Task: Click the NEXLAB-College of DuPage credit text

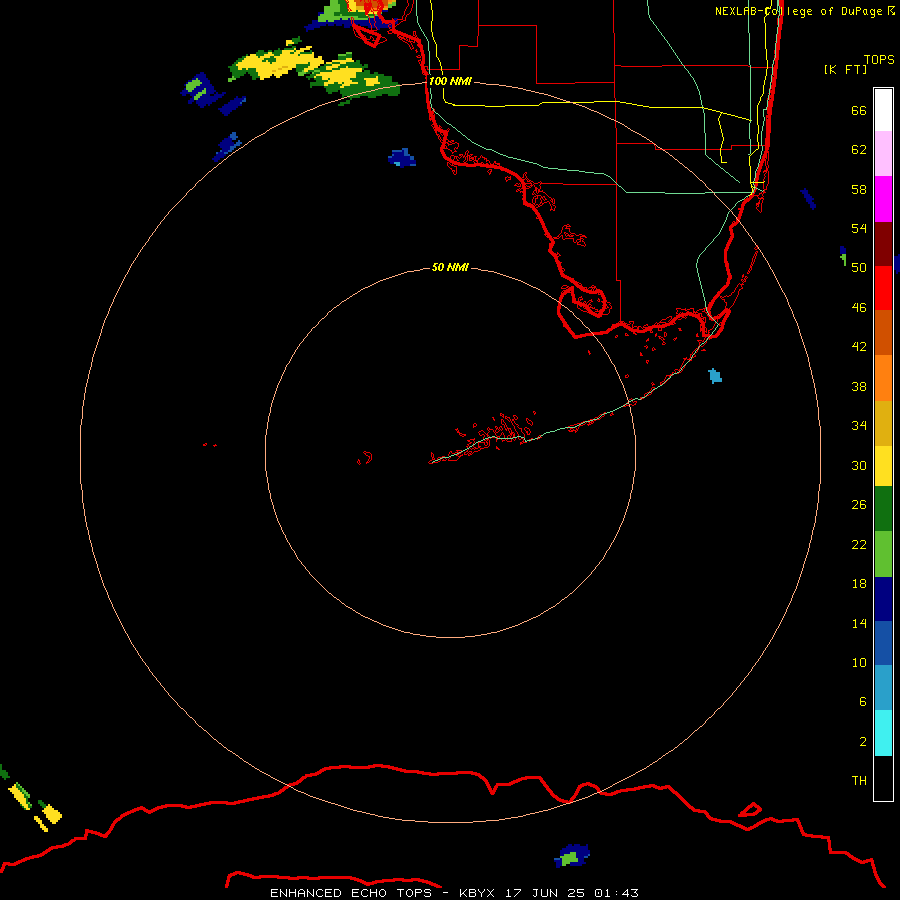Action: tap(805, 11)
